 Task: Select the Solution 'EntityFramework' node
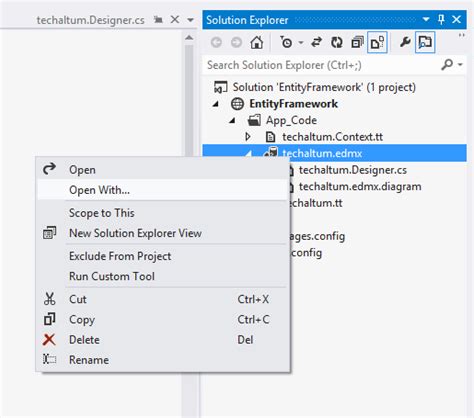coord(324,87)
